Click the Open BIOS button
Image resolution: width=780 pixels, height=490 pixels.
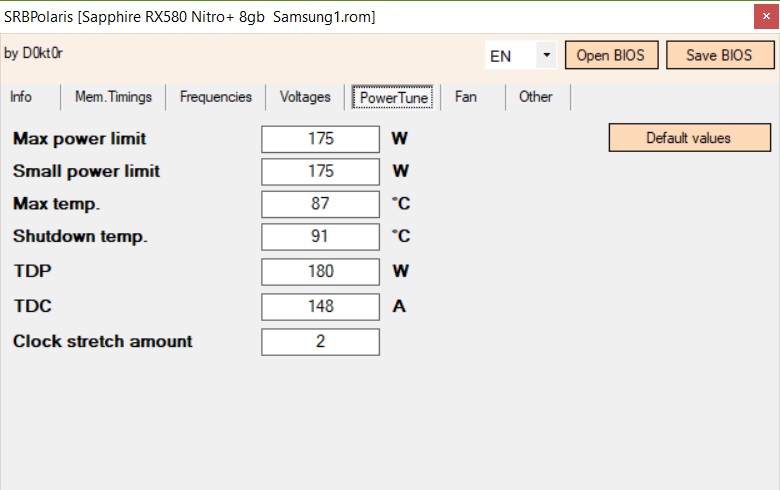[x=611, y=55]
